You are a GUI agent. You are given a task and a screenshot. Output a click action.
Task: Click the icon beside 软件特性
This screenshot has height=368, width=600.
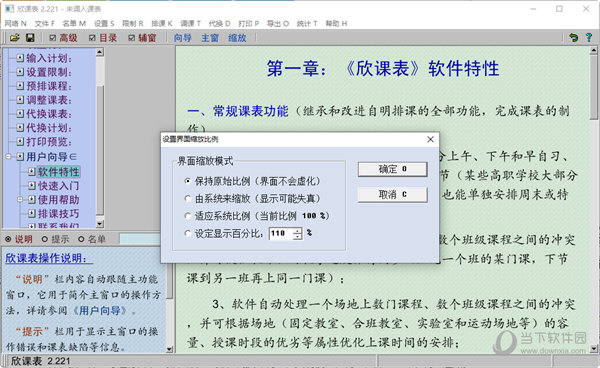(32, 172)
